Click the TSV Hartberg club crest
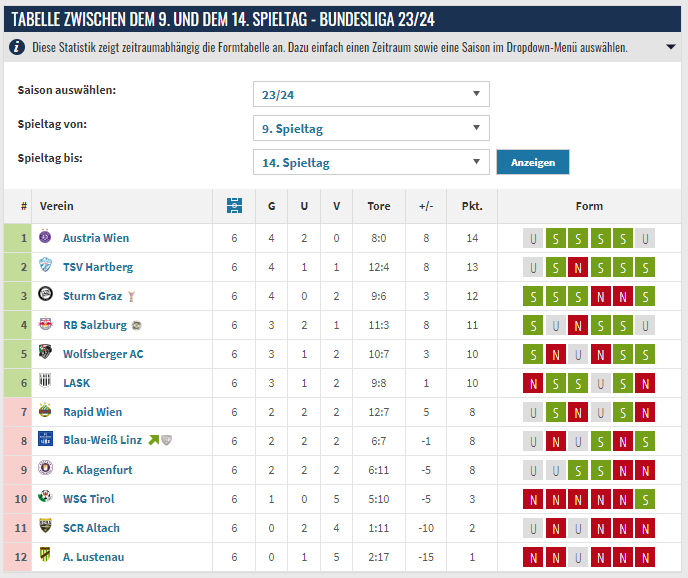This screenshot has height=578, width=688. tap(45, 267)
